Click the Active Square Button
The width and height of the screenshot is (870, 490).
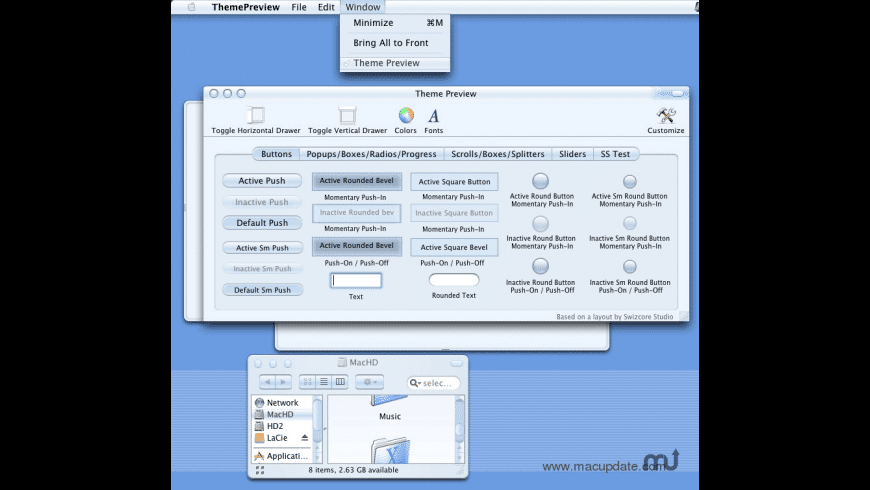pos(454,181)
